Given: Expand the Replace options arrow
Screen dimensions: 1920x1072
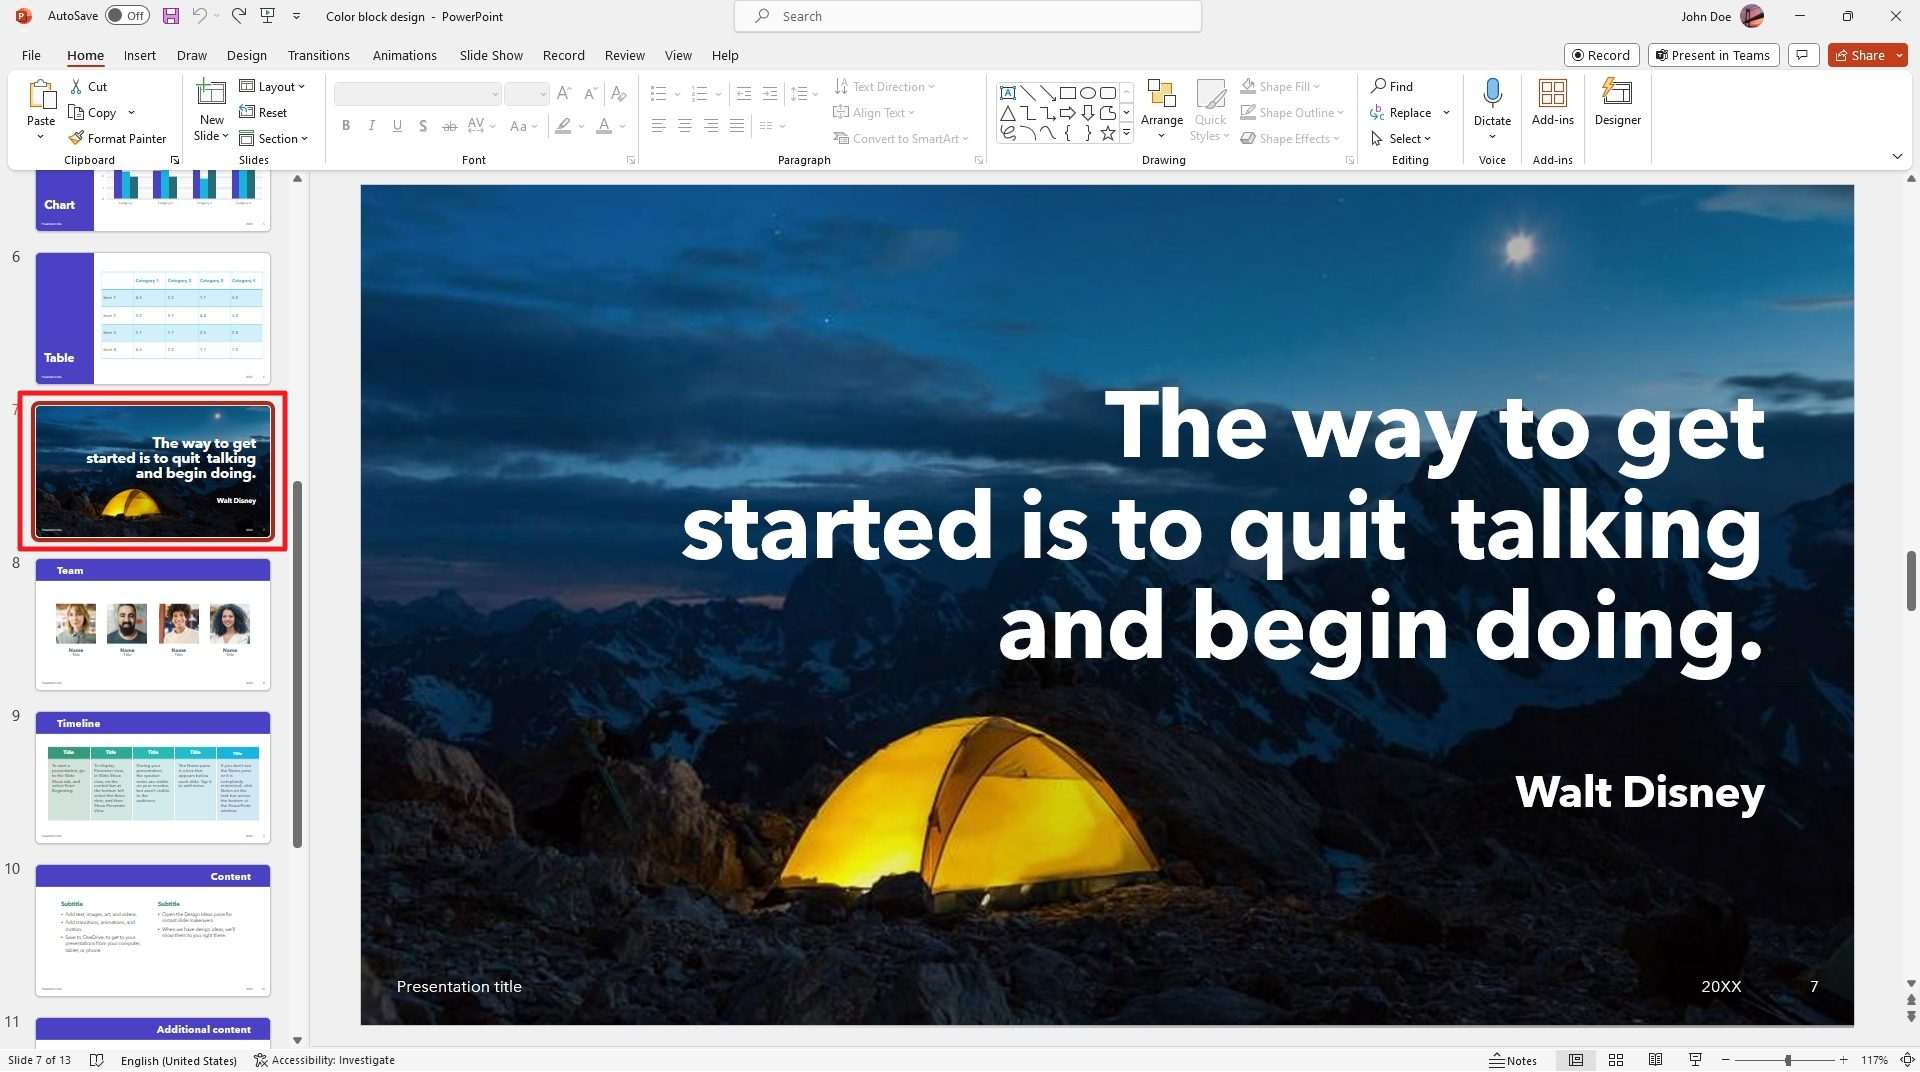Looking at the screenshot, I should click(x=1446, y=113).
